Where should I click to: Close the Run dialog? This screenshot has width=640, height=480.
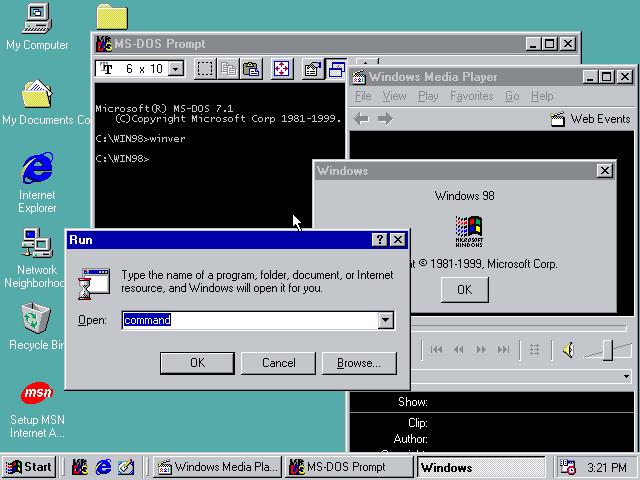pyautogui.click(x=398, y=240)
